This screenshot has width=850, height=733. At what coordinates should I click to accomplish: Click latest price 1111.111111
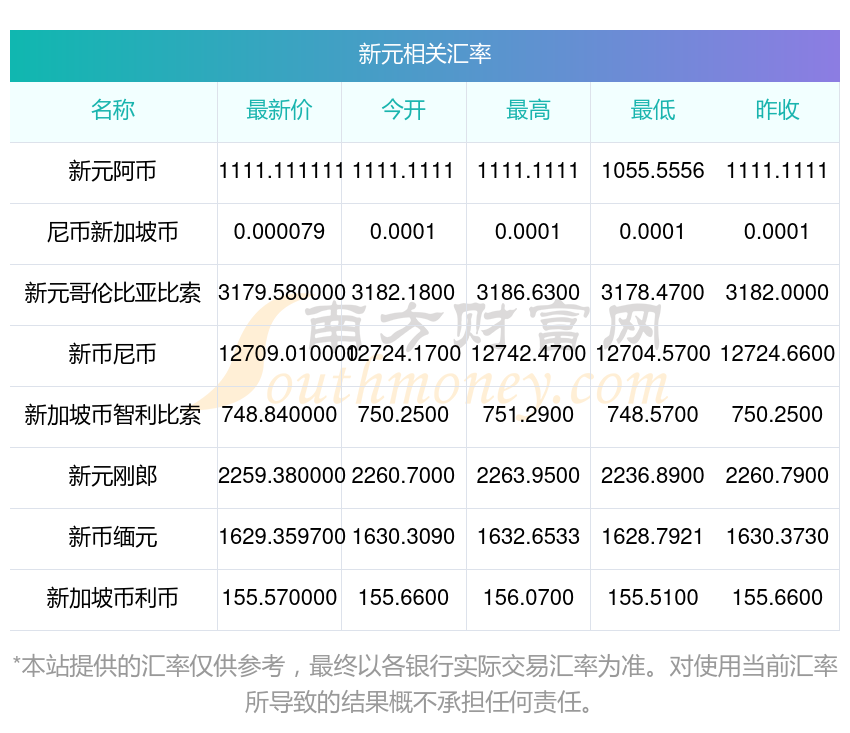pos(280,171)
